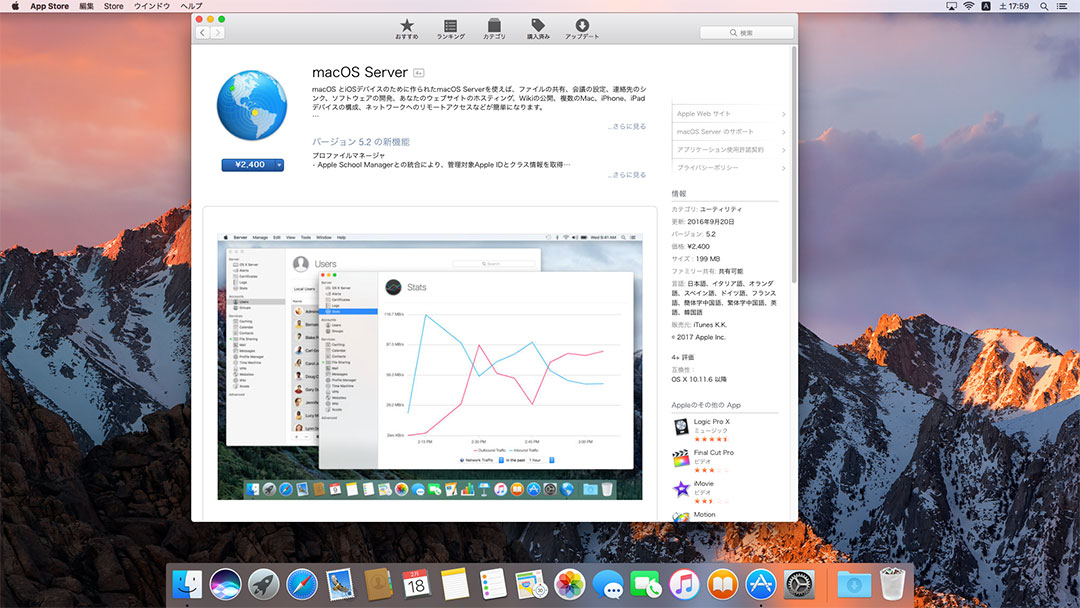Open System Preferences from the Dock

[x=799, y=585]
